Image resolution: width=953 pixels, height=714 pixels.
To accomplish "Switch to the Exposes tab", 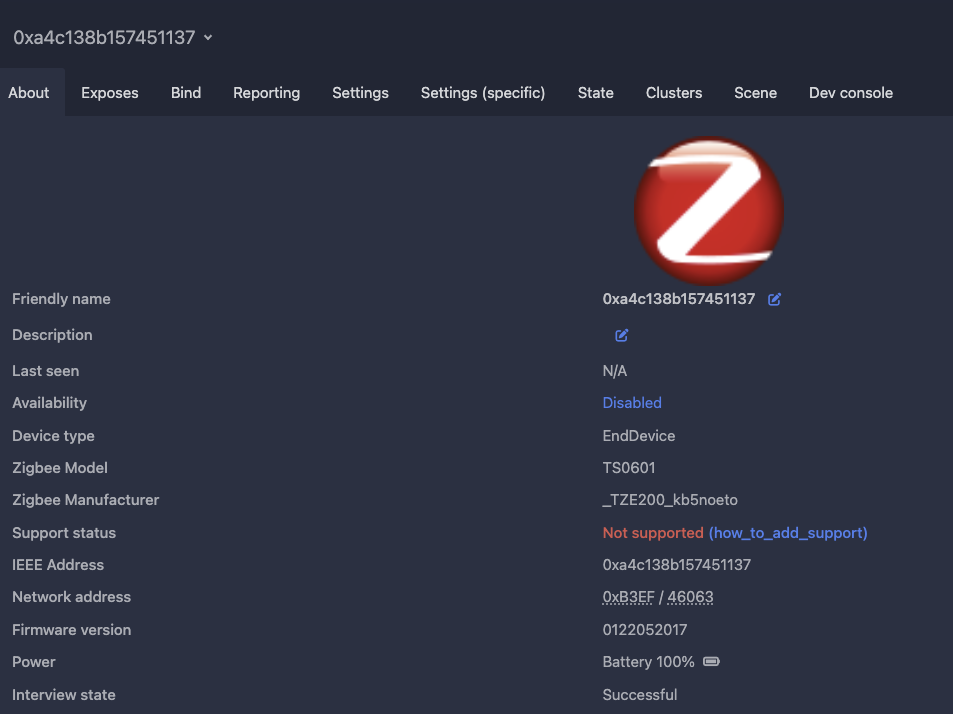I will [110, 92].
